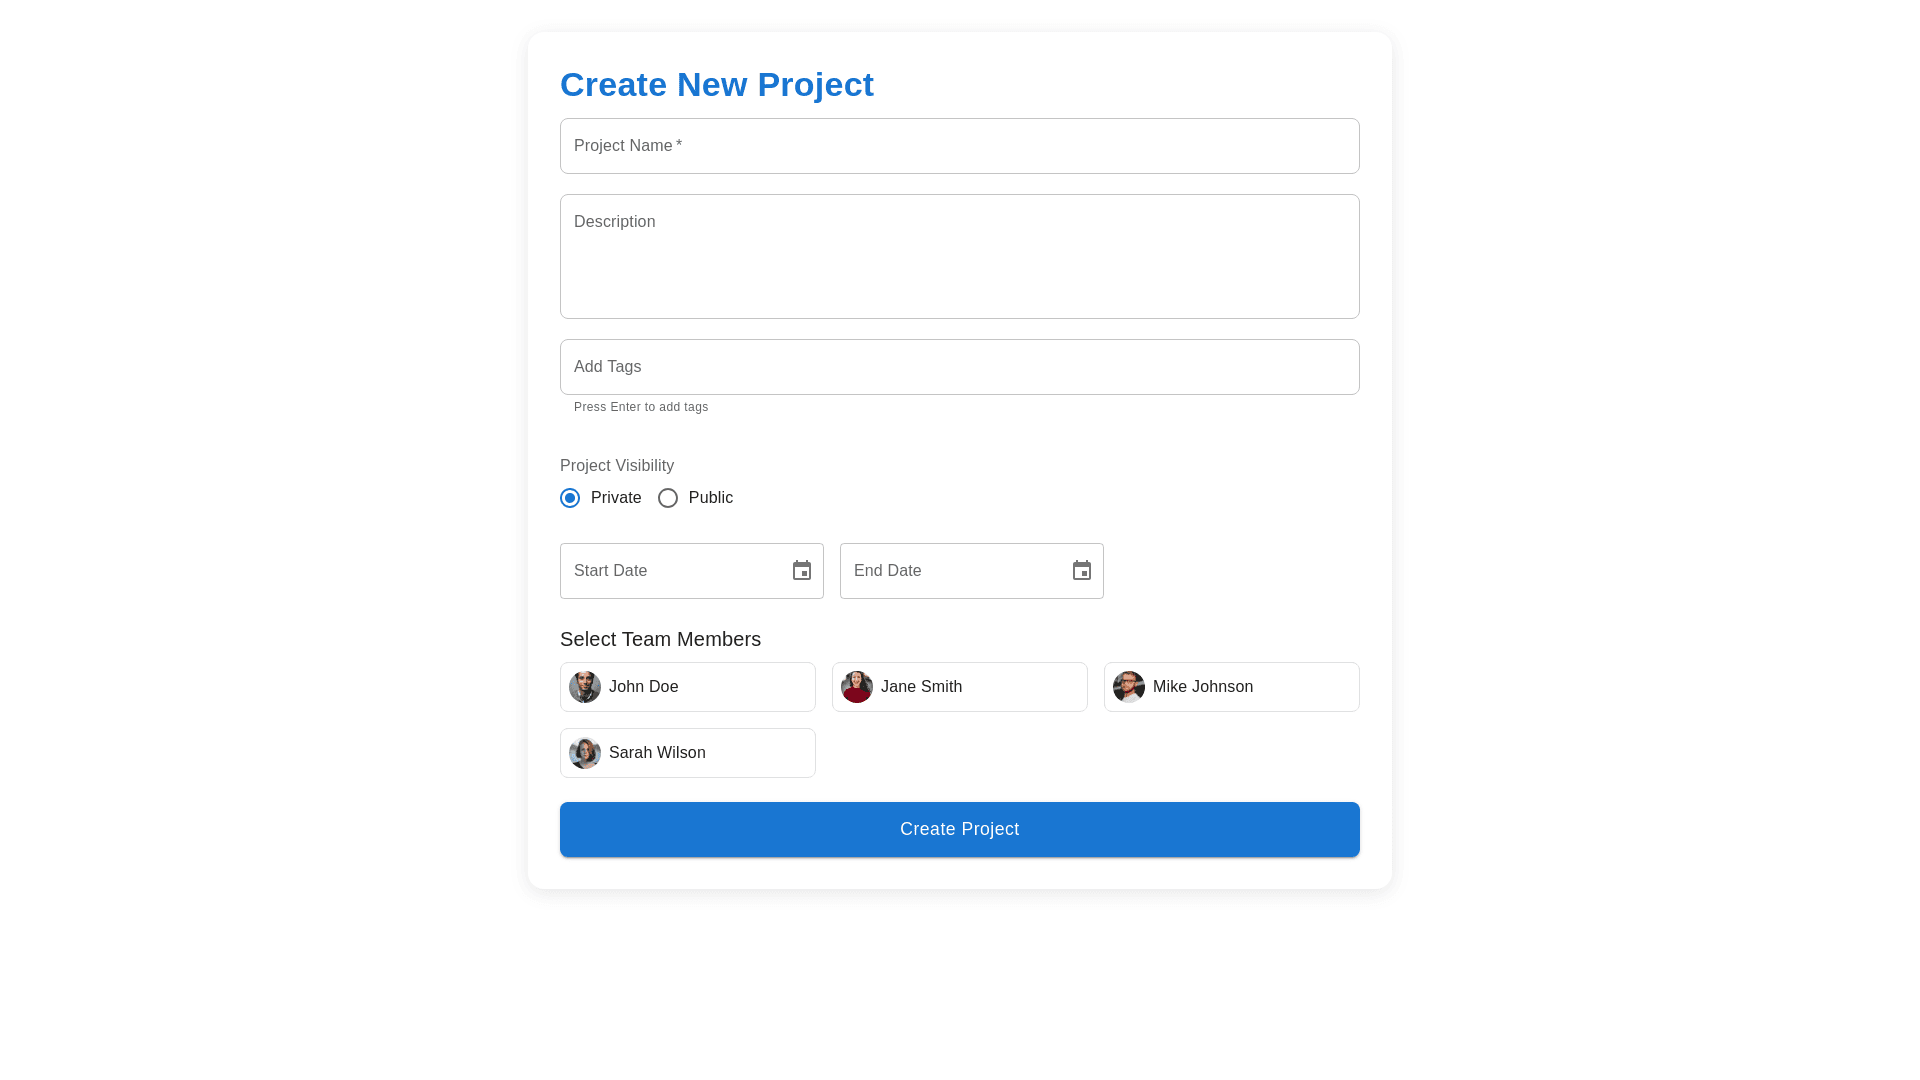Open the End Date calendar picker icon

pos(1082,571)
